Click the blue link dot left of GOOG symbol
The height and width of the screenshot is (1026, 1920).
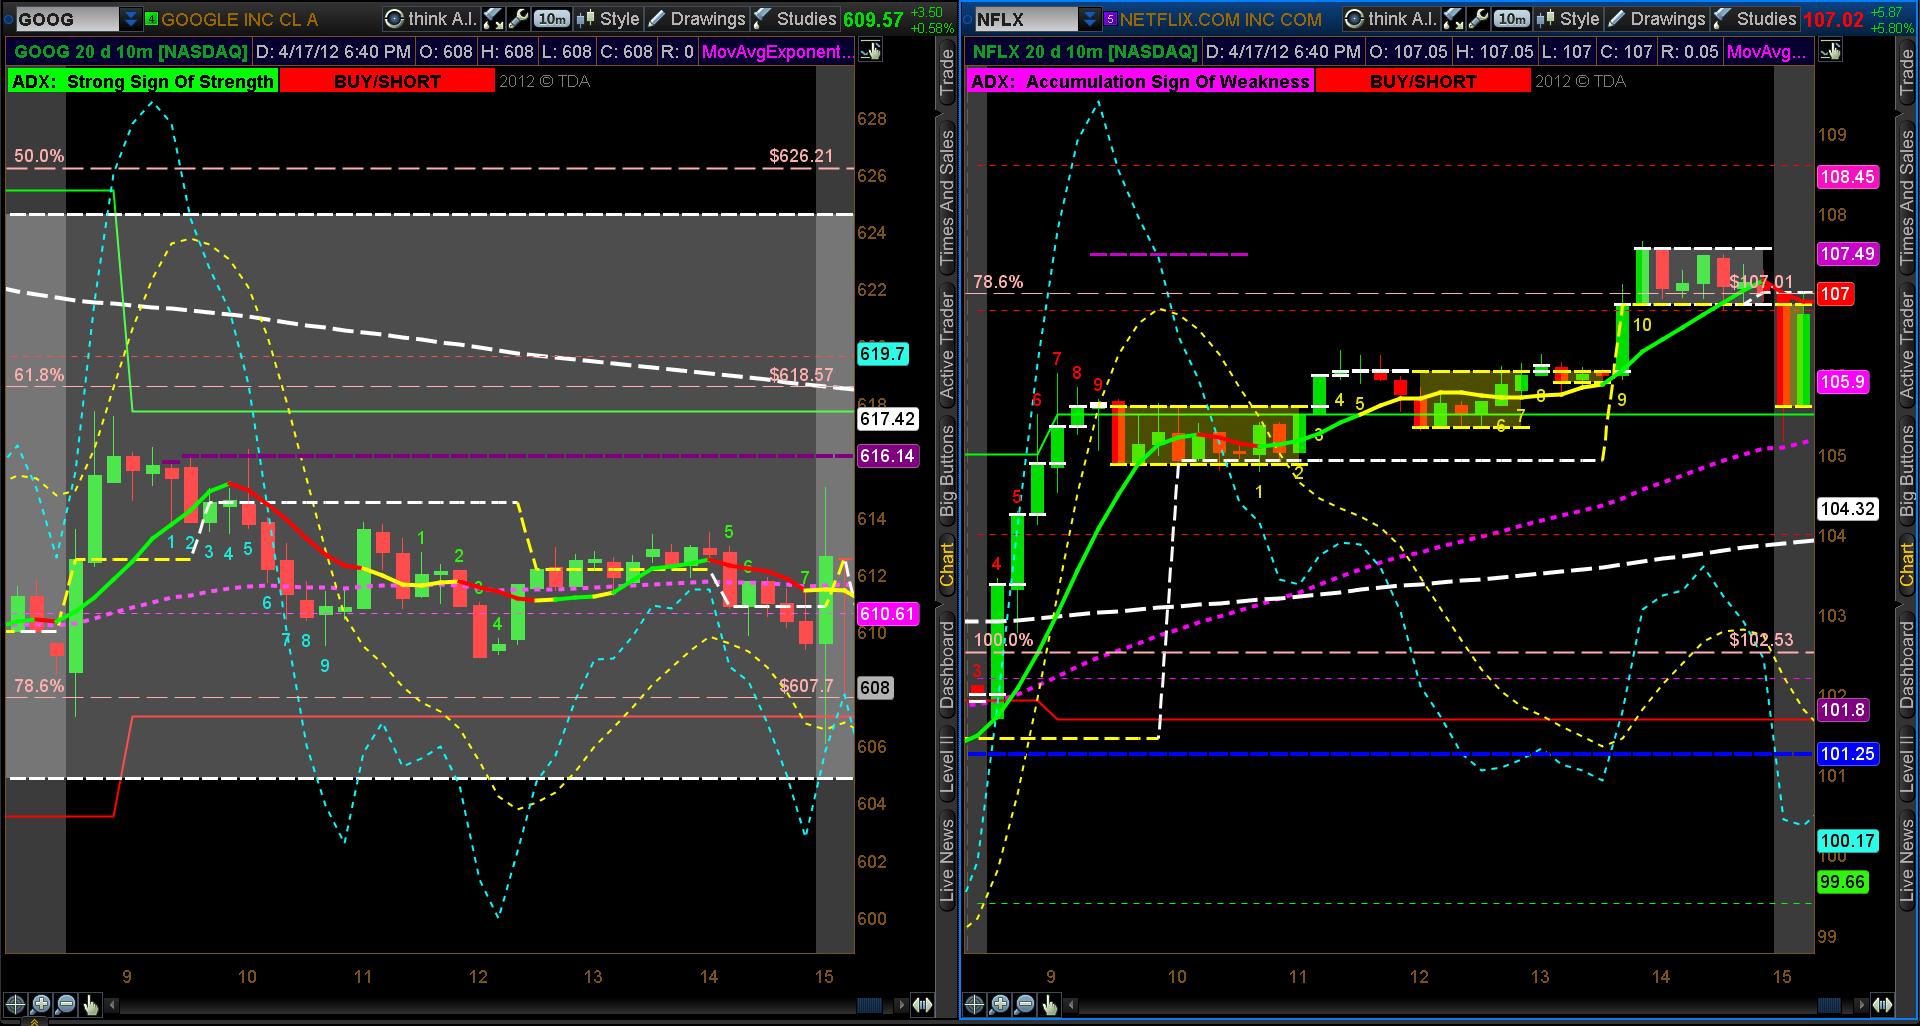pos(9,19)
